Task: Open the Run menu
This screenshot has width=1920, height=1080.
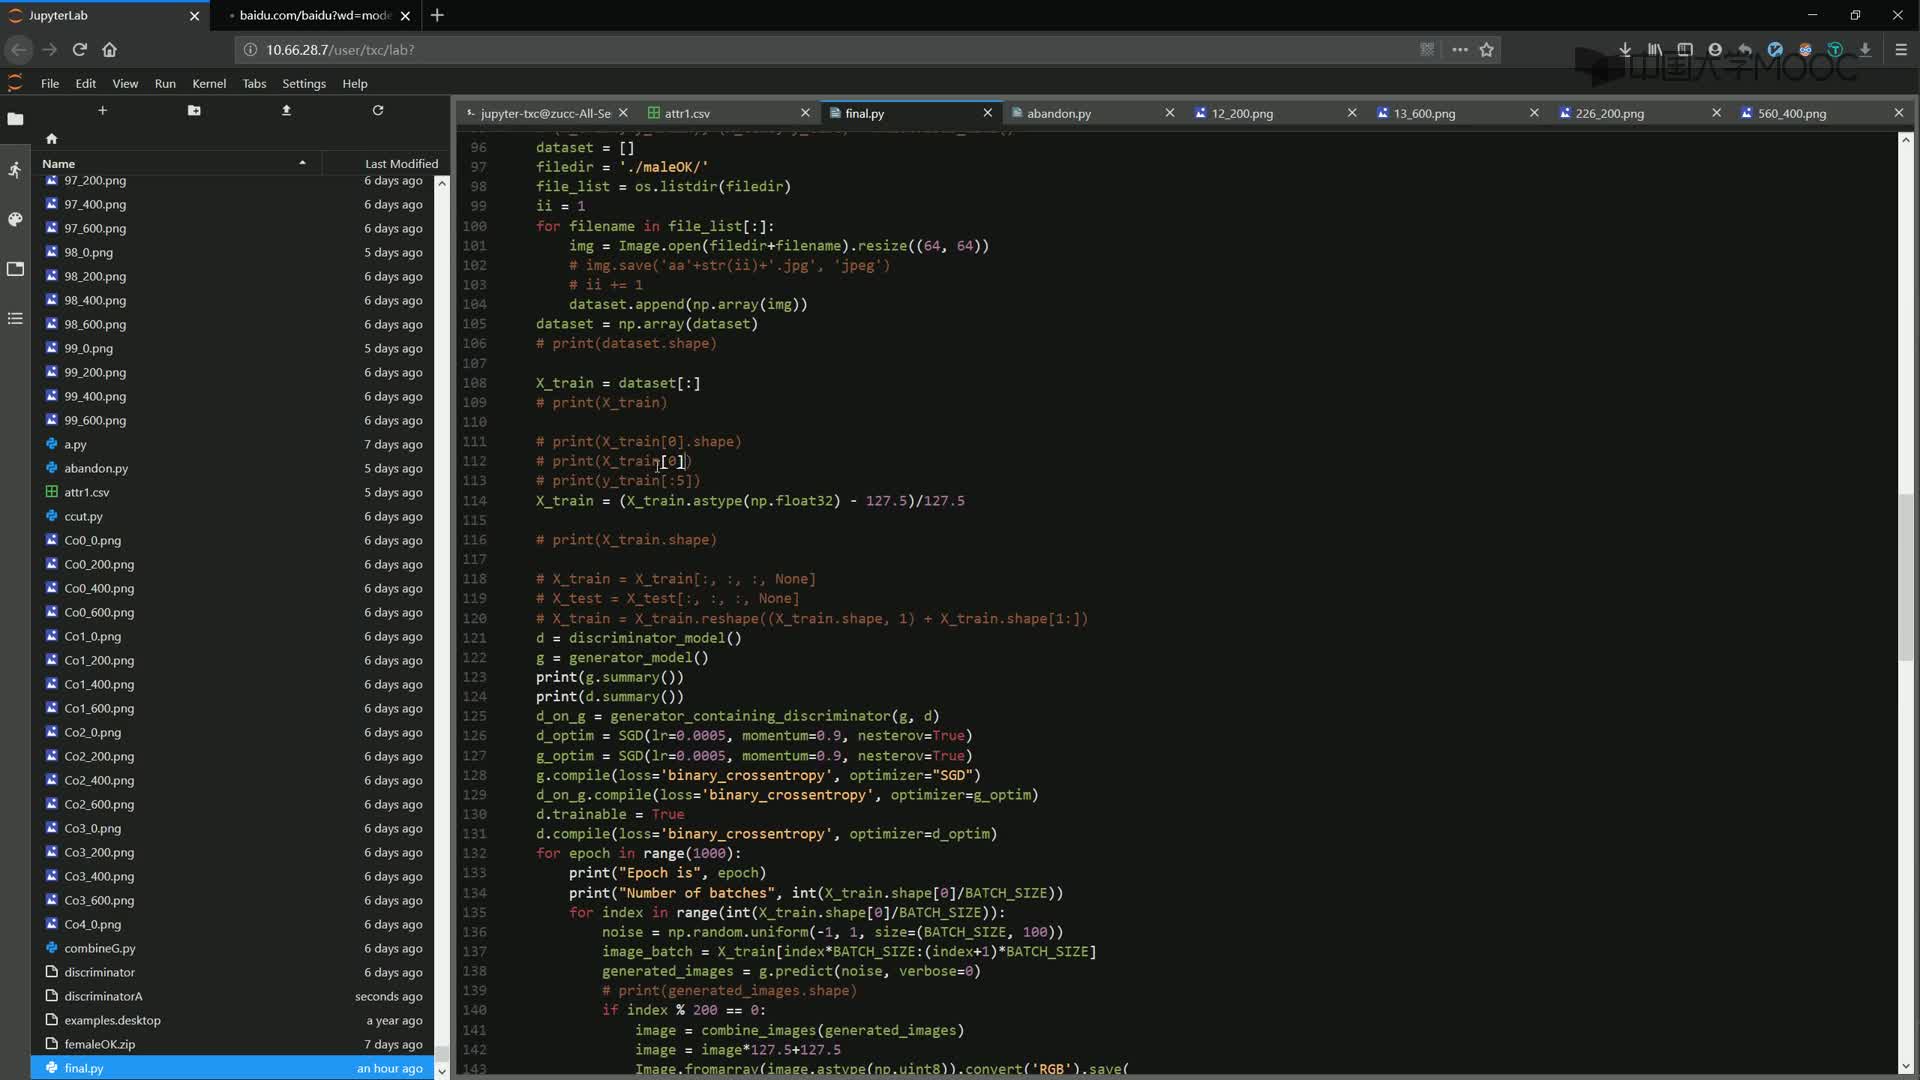Action: [x=165, y=84]
